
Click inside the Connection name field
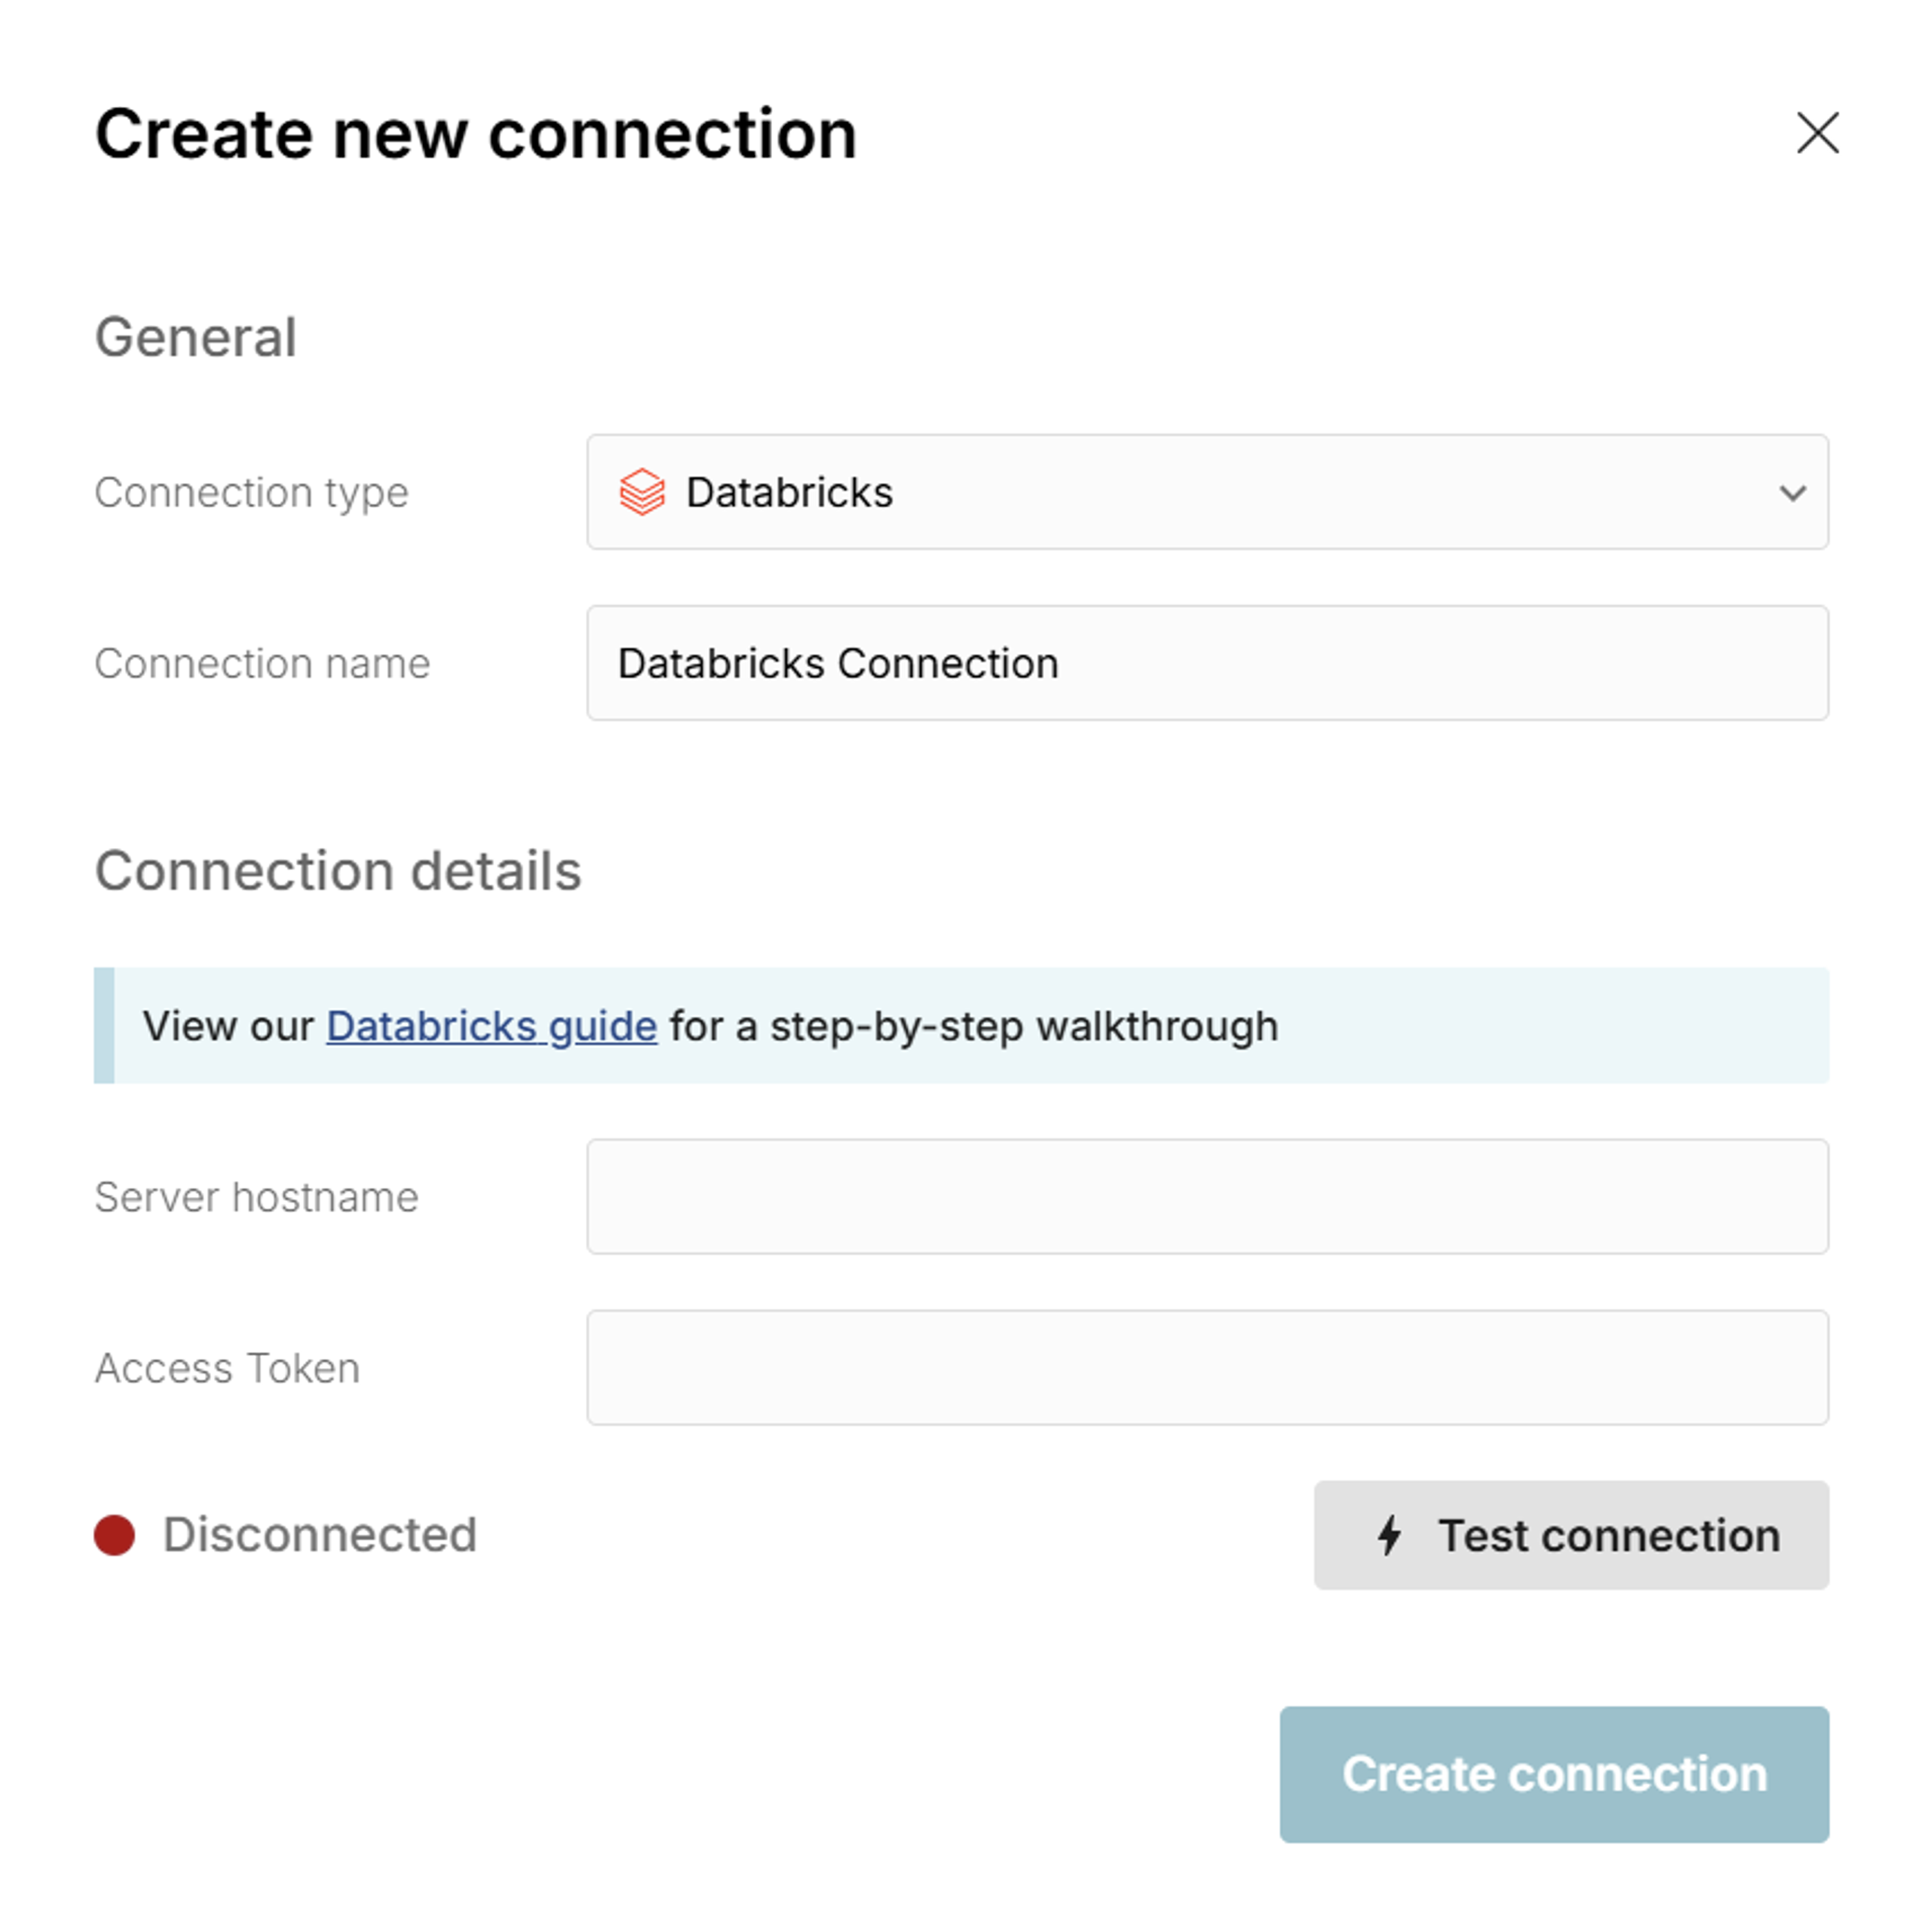tap(1200, 663)
